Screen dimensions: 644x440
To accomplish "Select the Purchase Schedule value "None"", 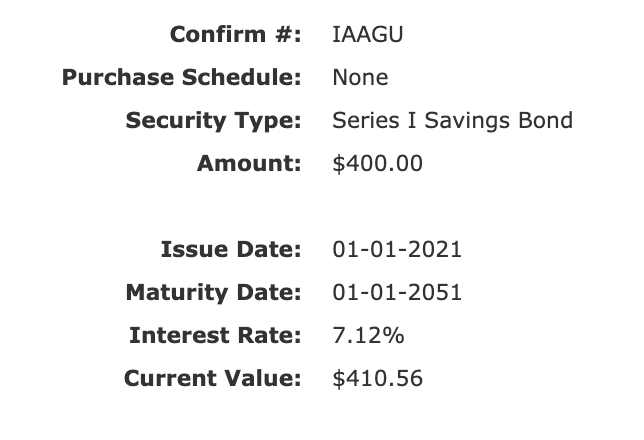I will (x=360, y=77).
